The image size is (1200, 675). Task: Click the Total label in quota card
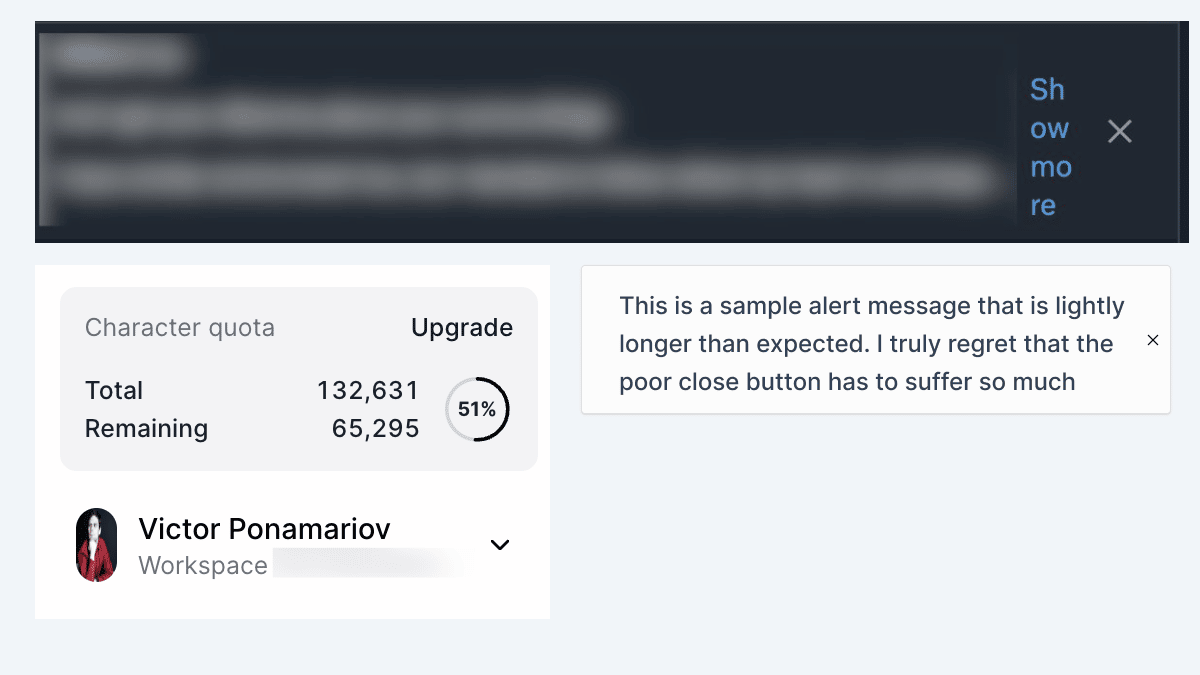[114, 390]
